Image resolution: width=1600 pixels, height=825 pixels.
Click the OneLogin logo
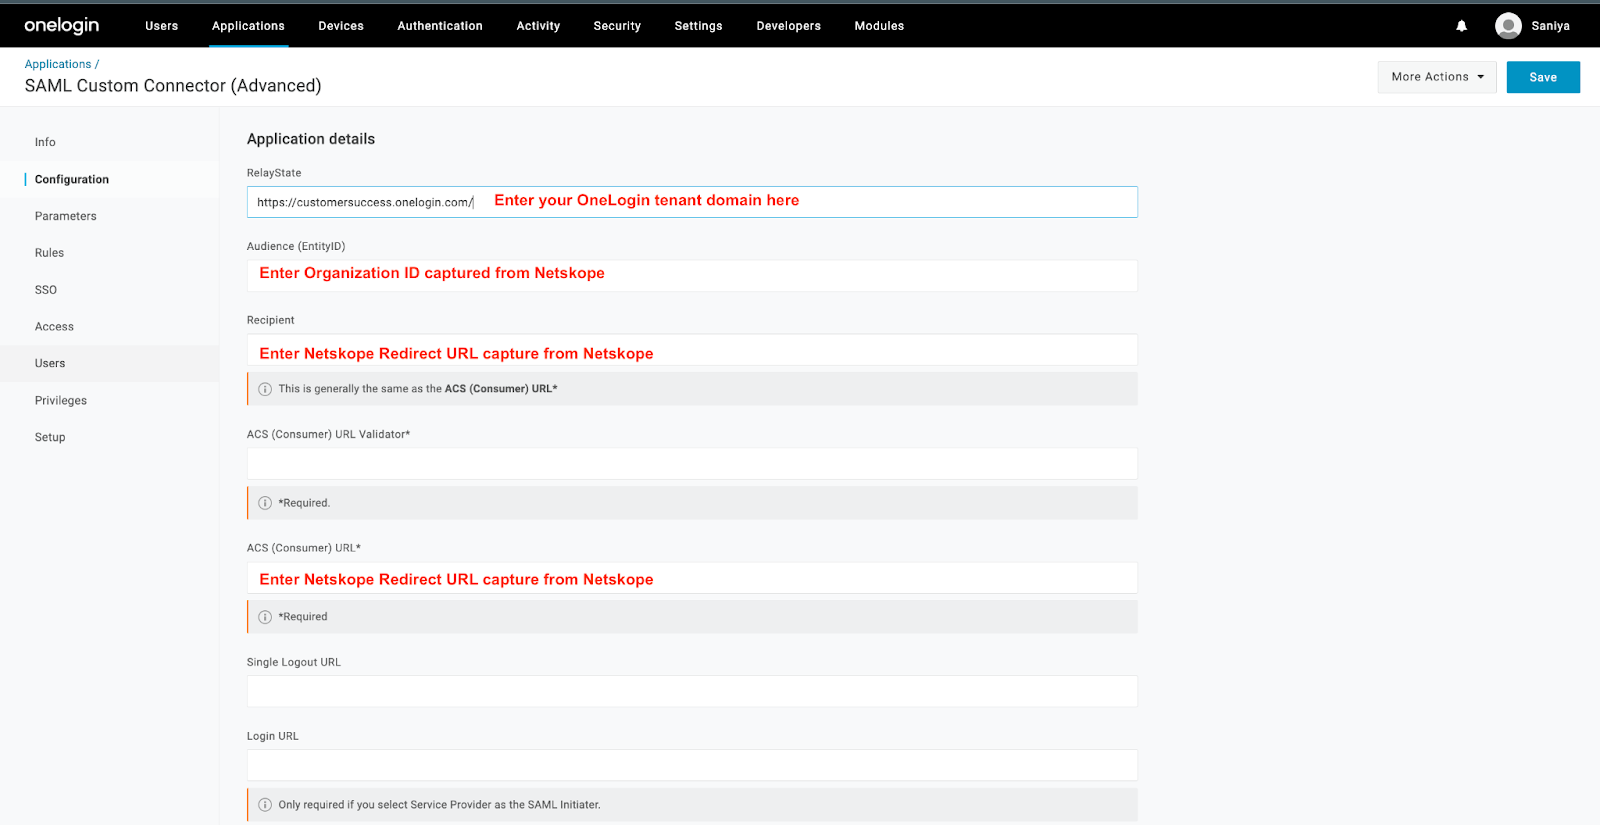[x=62, y=25]
